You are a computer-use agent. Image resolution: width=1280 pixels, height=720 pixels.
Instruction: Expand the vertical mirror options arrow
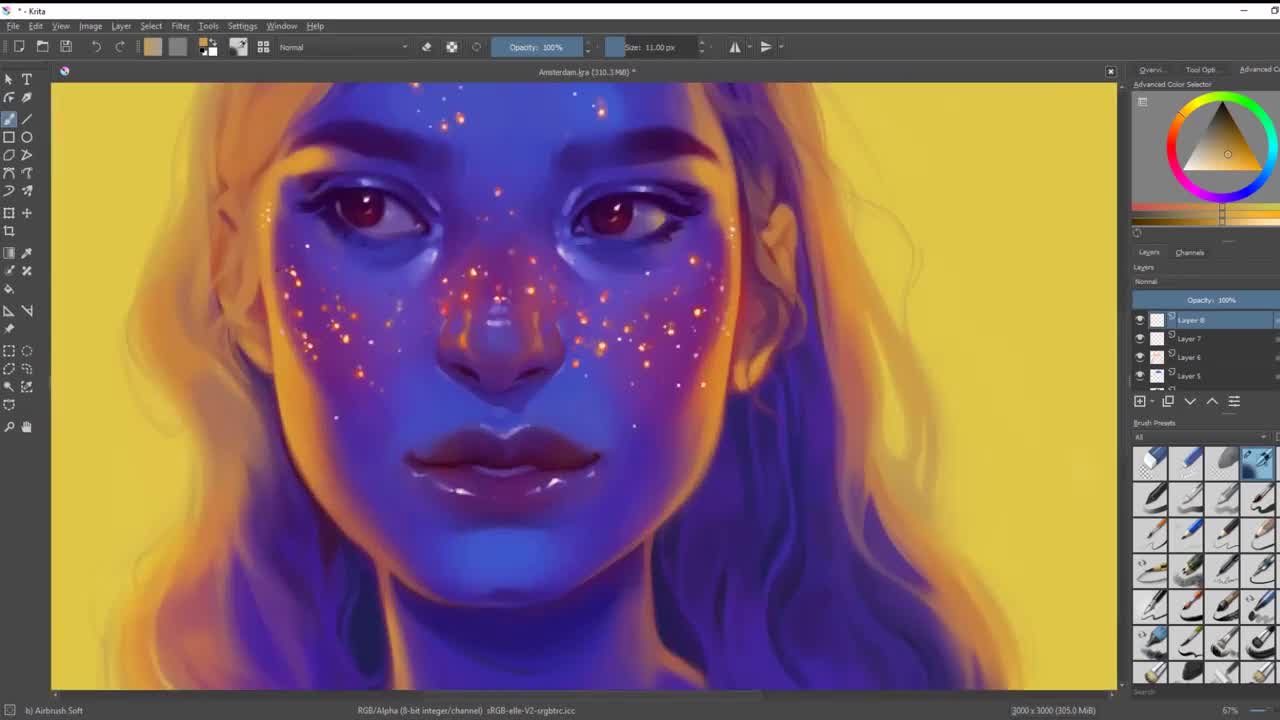(781, 47)
